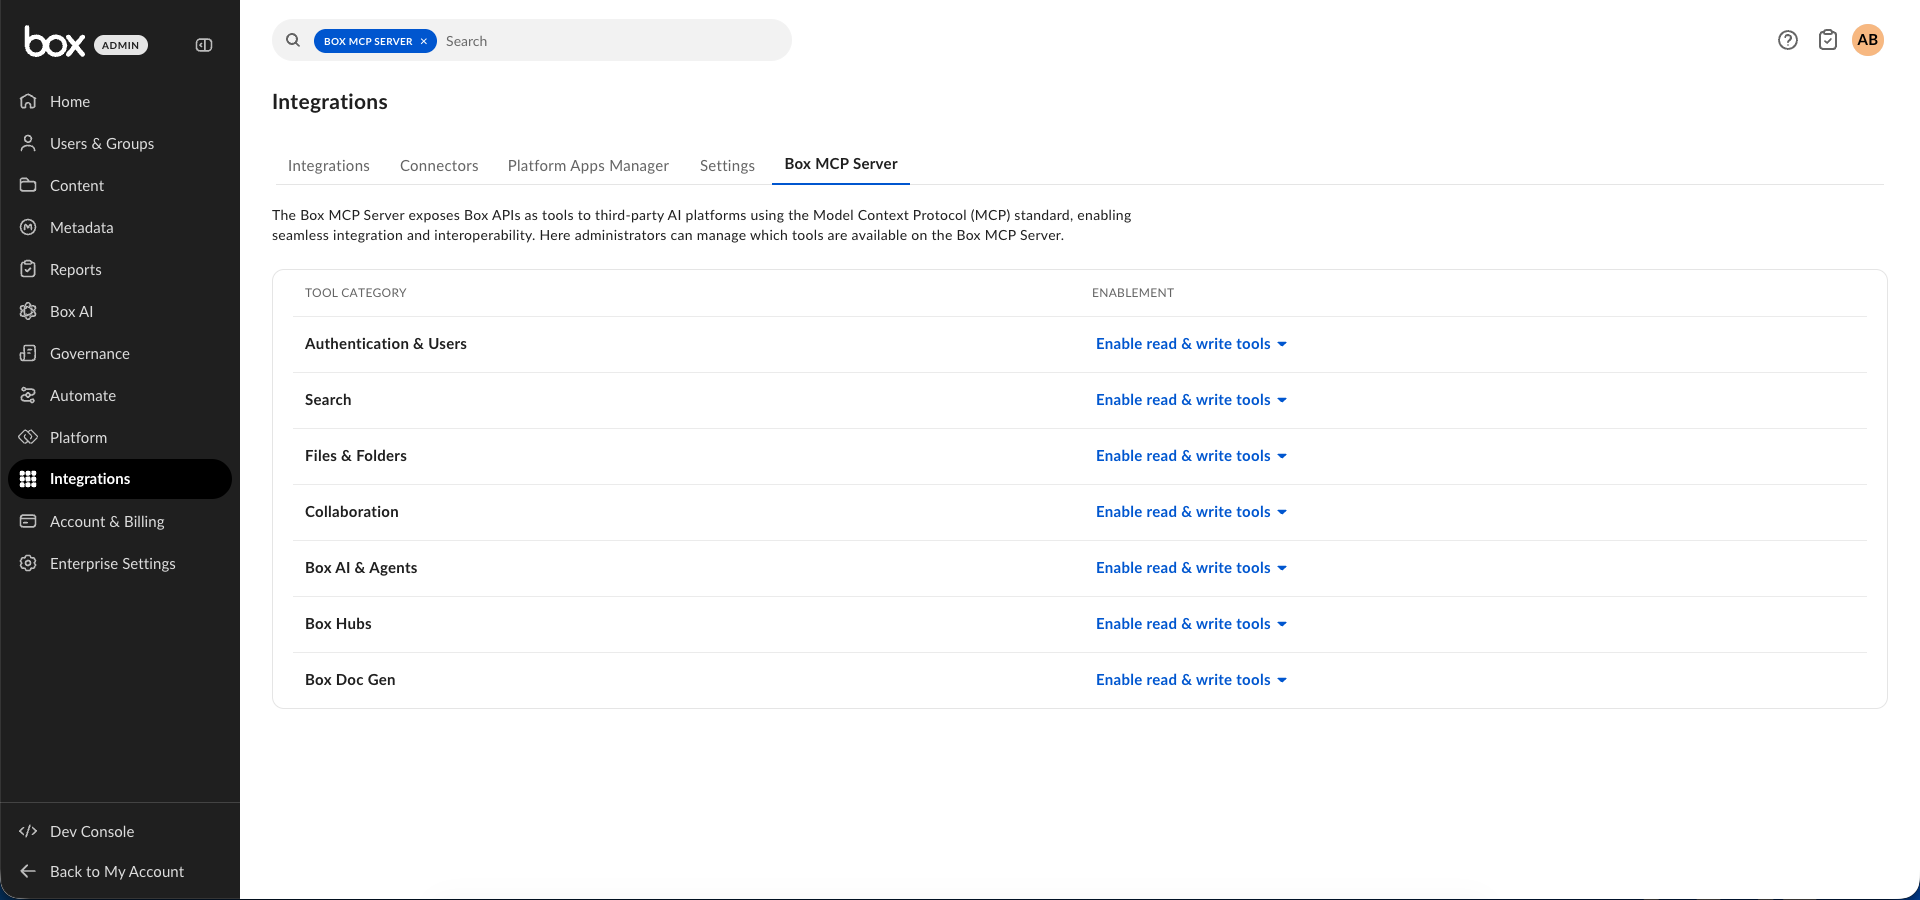Click the Reports clipboard icon

coord(28,269)
